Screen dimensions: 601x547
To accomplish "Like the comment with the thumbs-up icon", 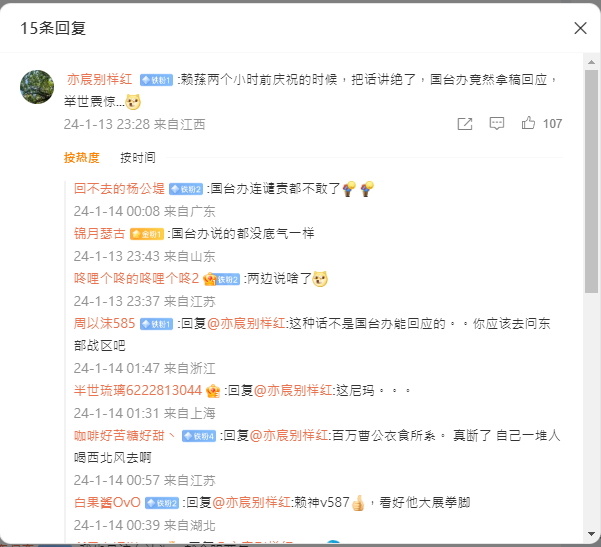I will click(x=528, y=123).
